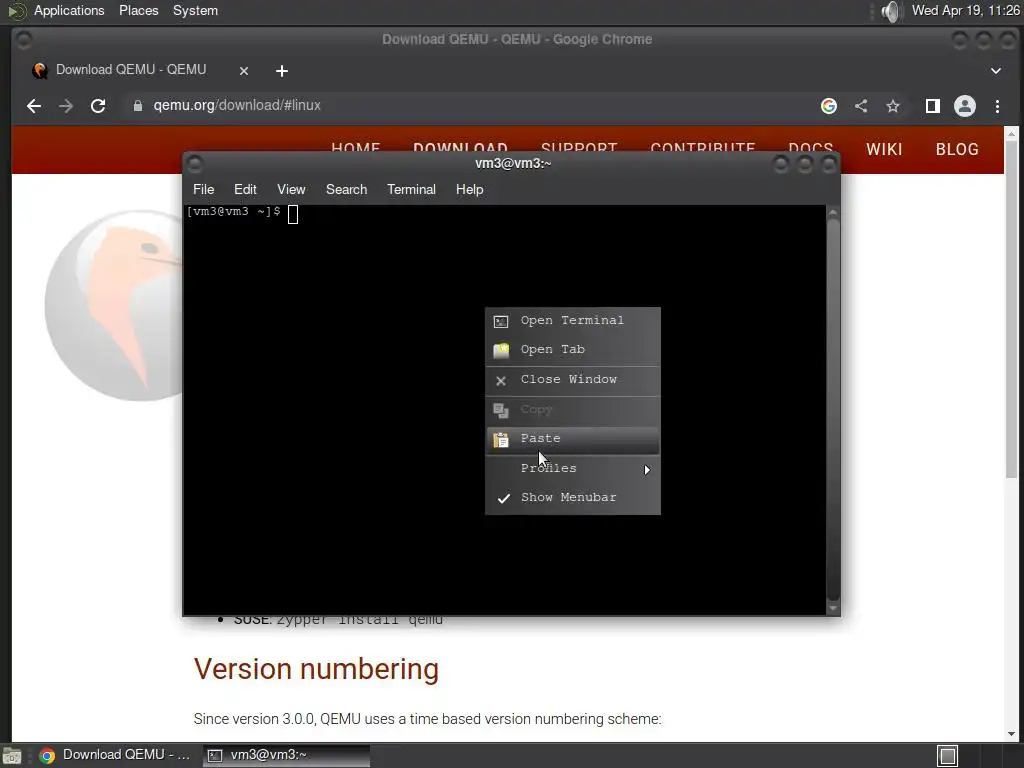Click the clock Wed Apr 19
Viewport: 1024px width, 768px height.
click(965, 10)
